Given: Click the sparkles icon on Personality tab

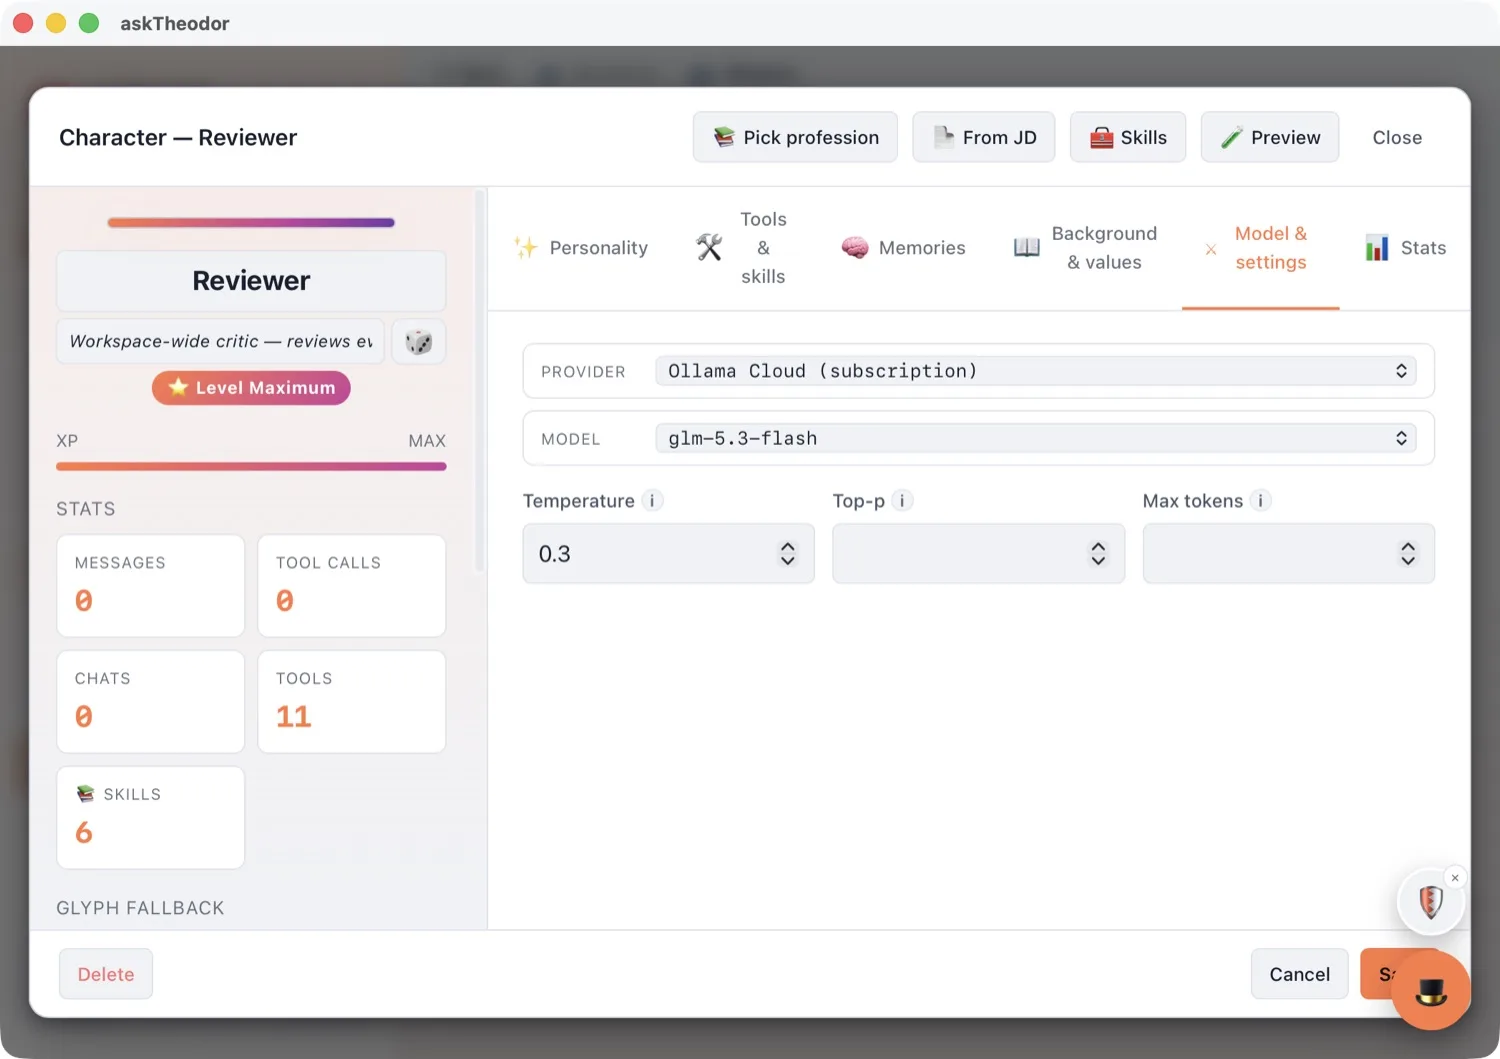Looking at the screenshot, I should coord(526,248).
